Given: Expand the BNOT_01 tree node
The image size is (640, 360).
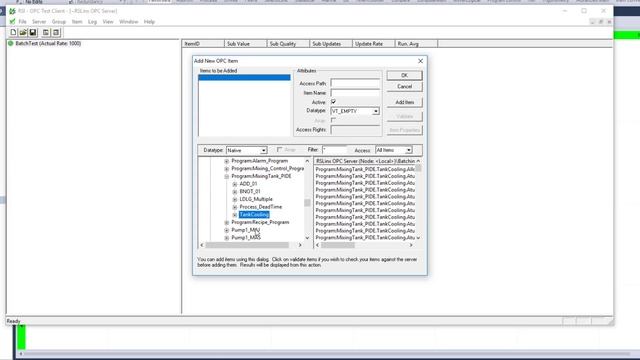Looking at the screenshot, I should click(x=235, y=192).
